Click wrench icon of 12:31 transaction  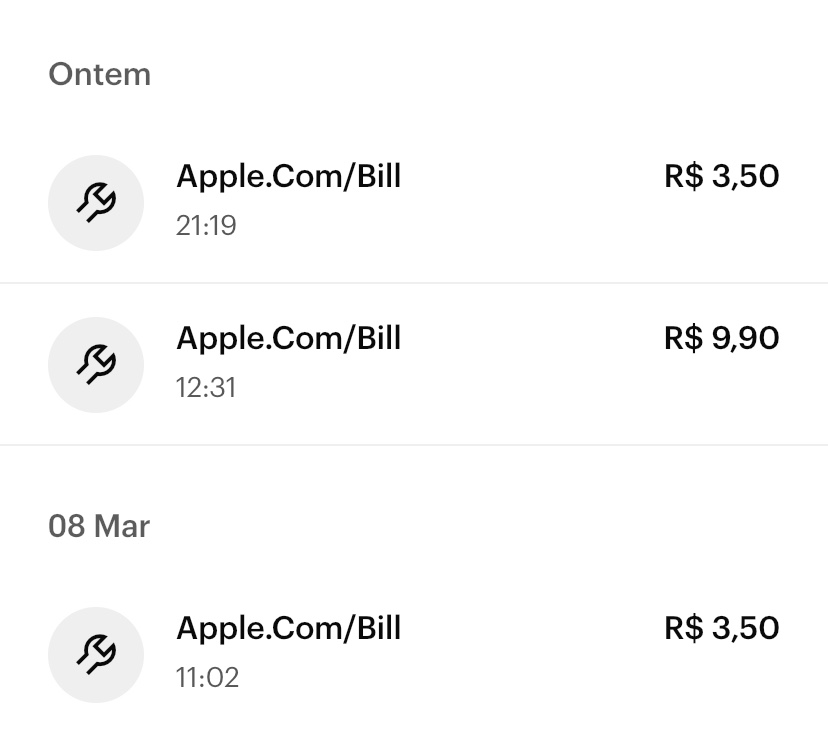tap(96, 365)
